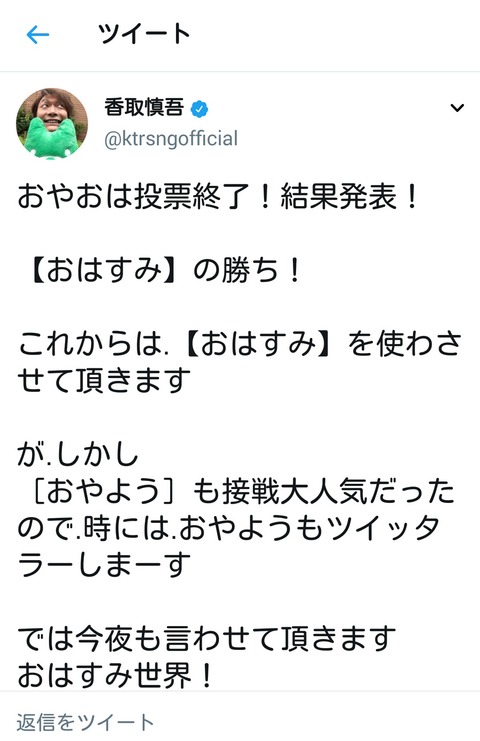The height and width of the screenshot is (741, 480).
Task: Tap the が.しかし line
Action: point(78,455)
